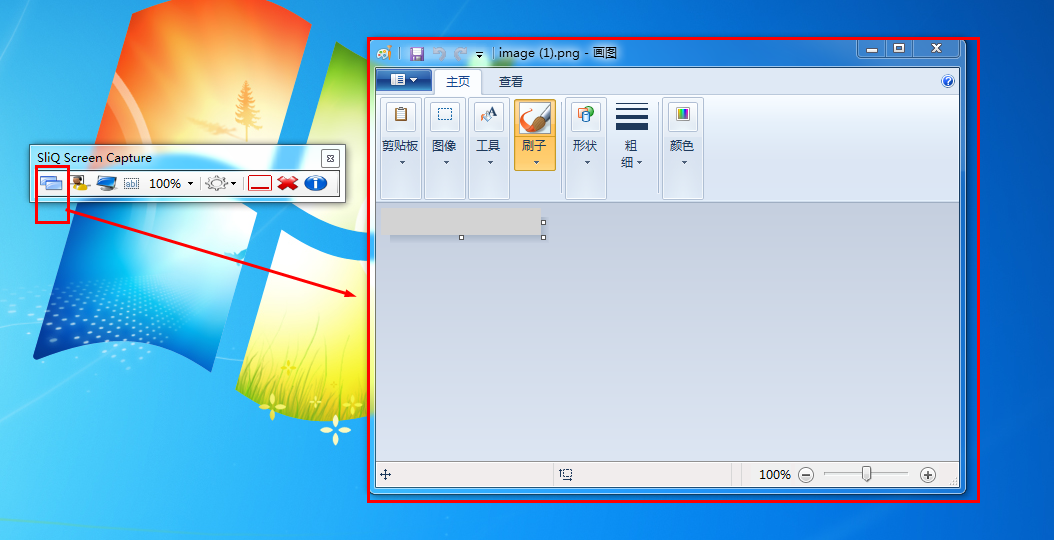Open 刷子 brush type dropdown arrow
Screen dimensions: 1054x540
point(536,162)
